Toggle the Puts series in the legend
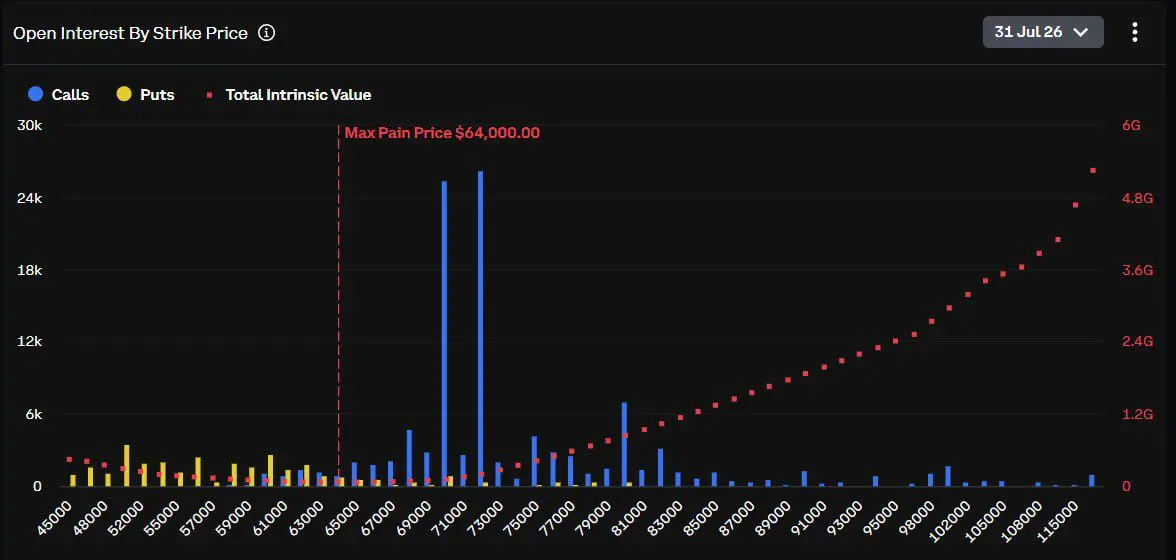Image resolution: width=1176 pixels, height=560 pixels. tap(146, 94)
